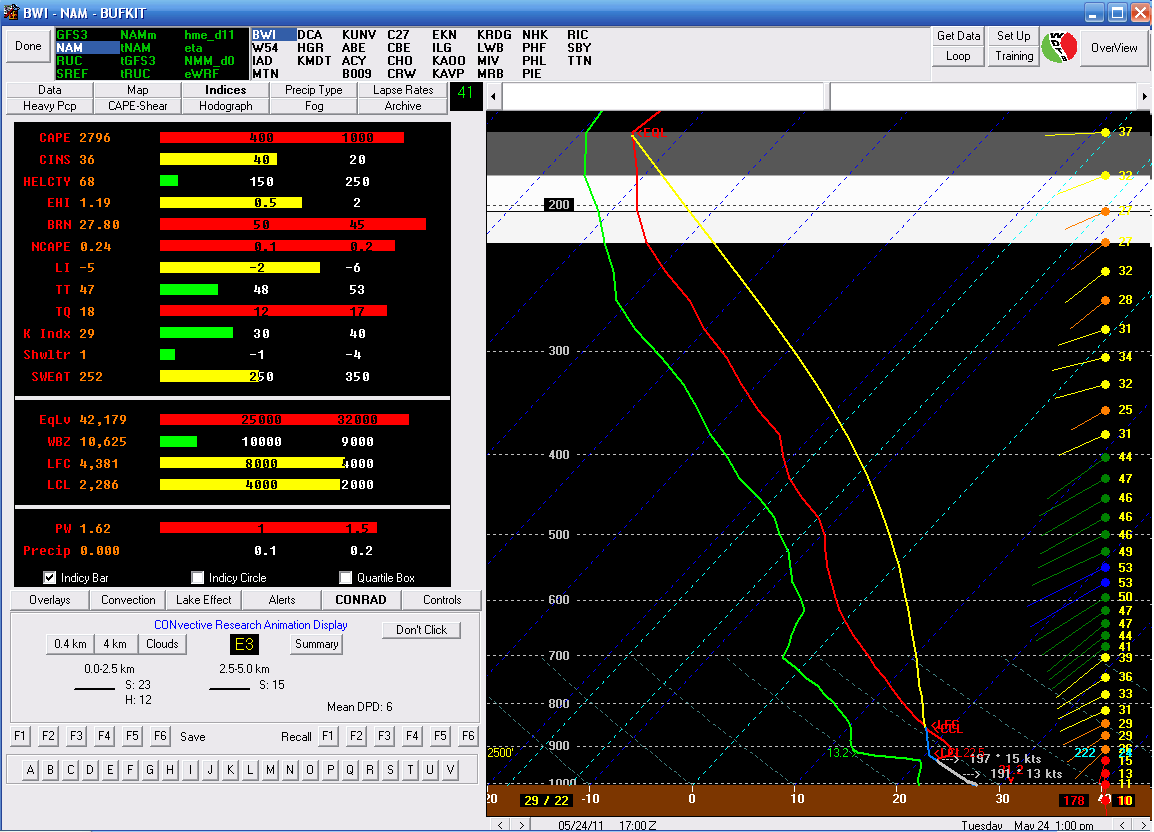This screenshot has width=1154, height=832.
Task: Open the OverView button
Action: [x=1114, y=48]
